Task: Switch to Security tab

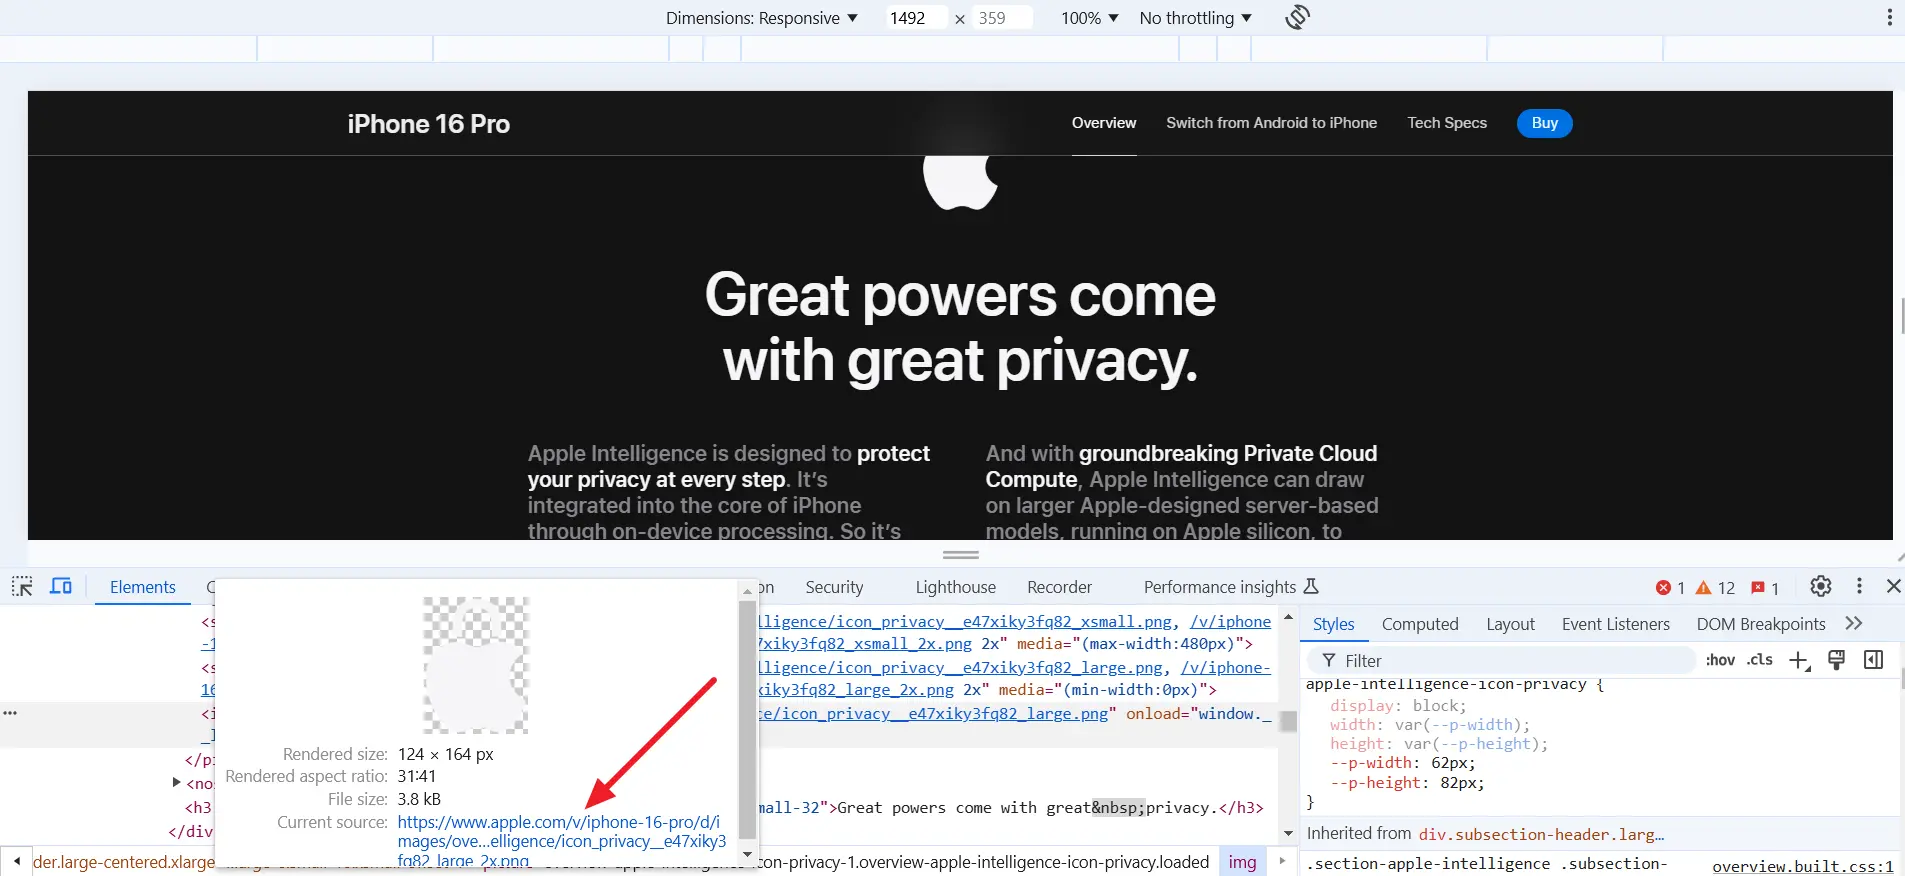Action: (834, 587)
